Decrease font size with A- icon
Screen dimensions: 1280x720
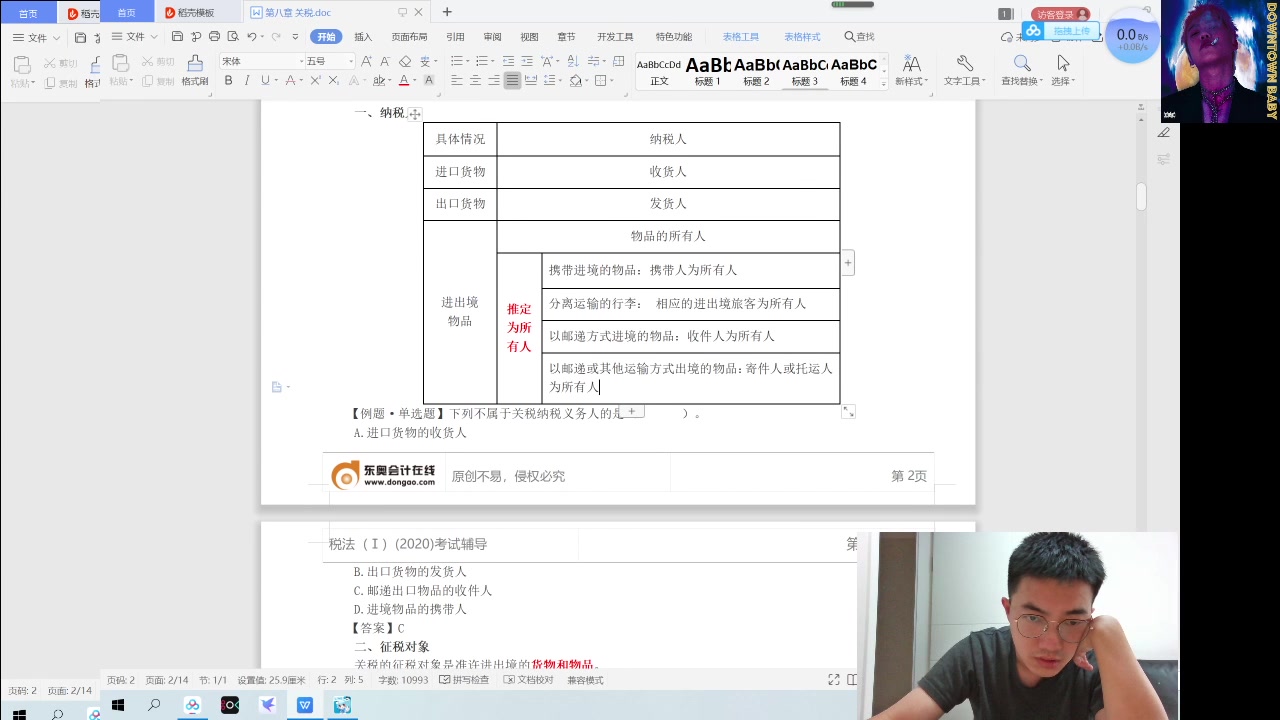coord(385,61)
